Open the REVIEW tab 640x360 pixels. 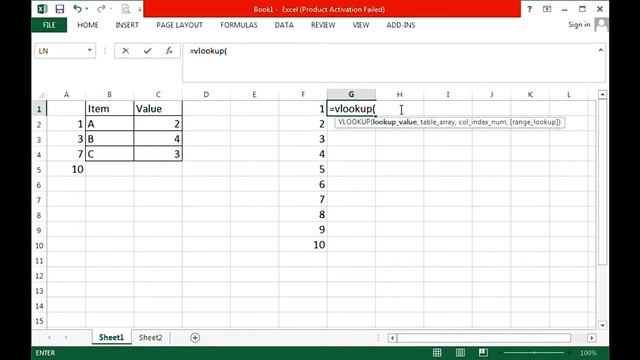coord(323,25)
